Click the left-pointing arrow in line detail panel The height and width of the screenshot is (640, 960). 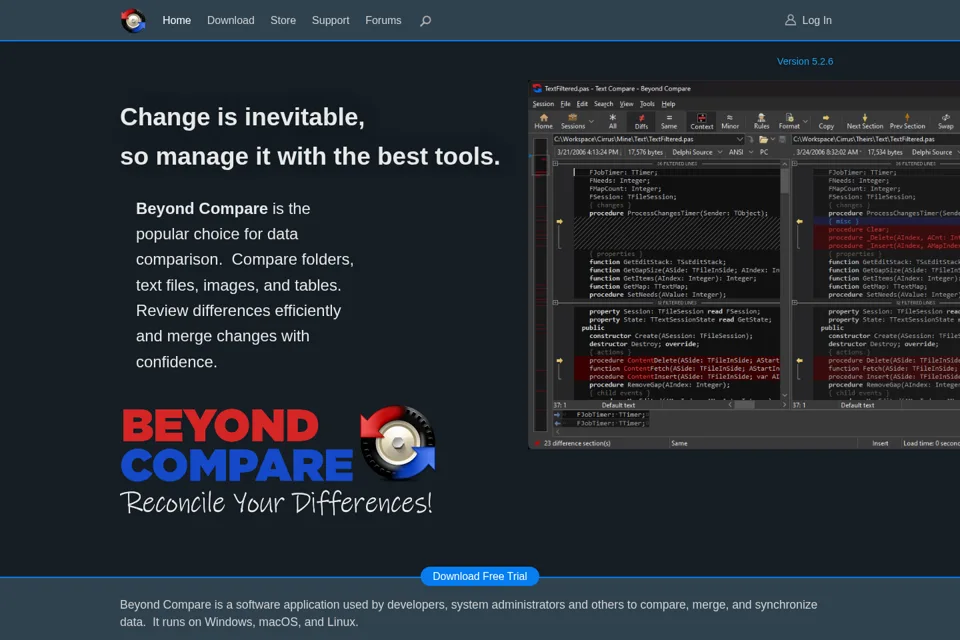[x=557, y=423]
